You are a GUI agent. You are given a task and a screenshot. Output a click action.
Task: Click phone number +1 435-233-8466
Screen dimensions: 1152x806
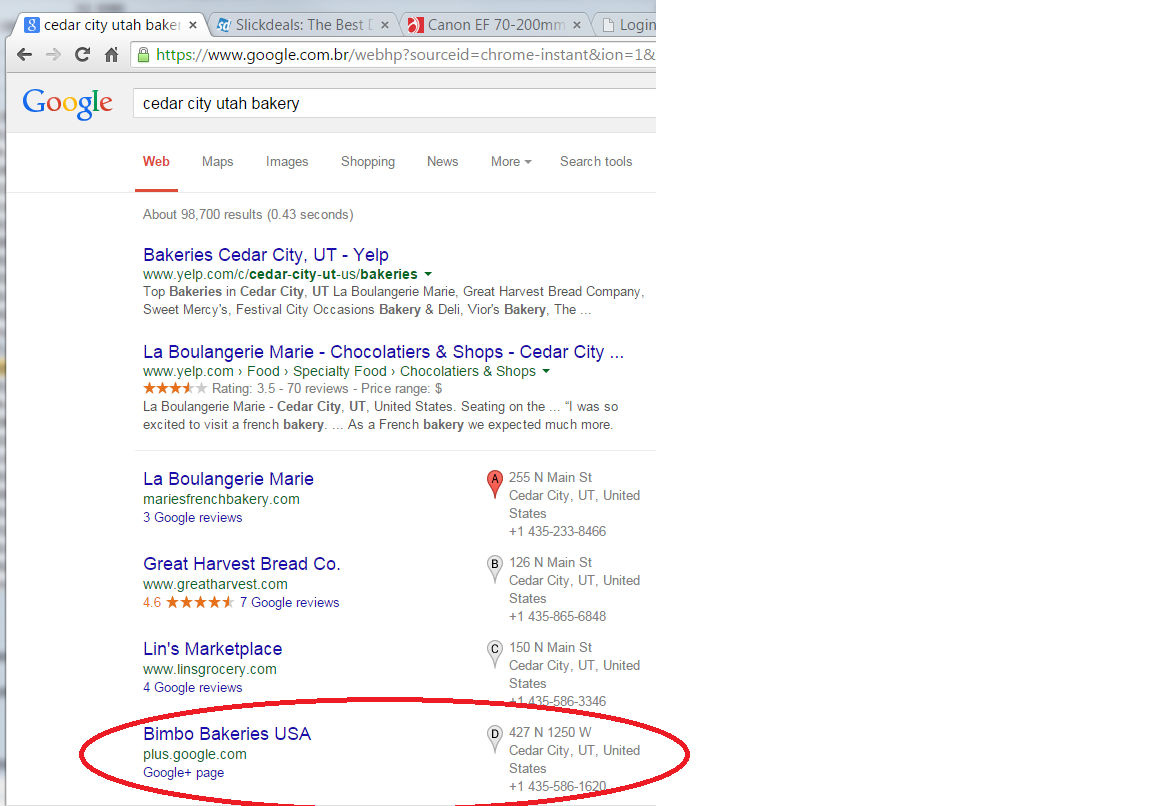coord(558,531)
